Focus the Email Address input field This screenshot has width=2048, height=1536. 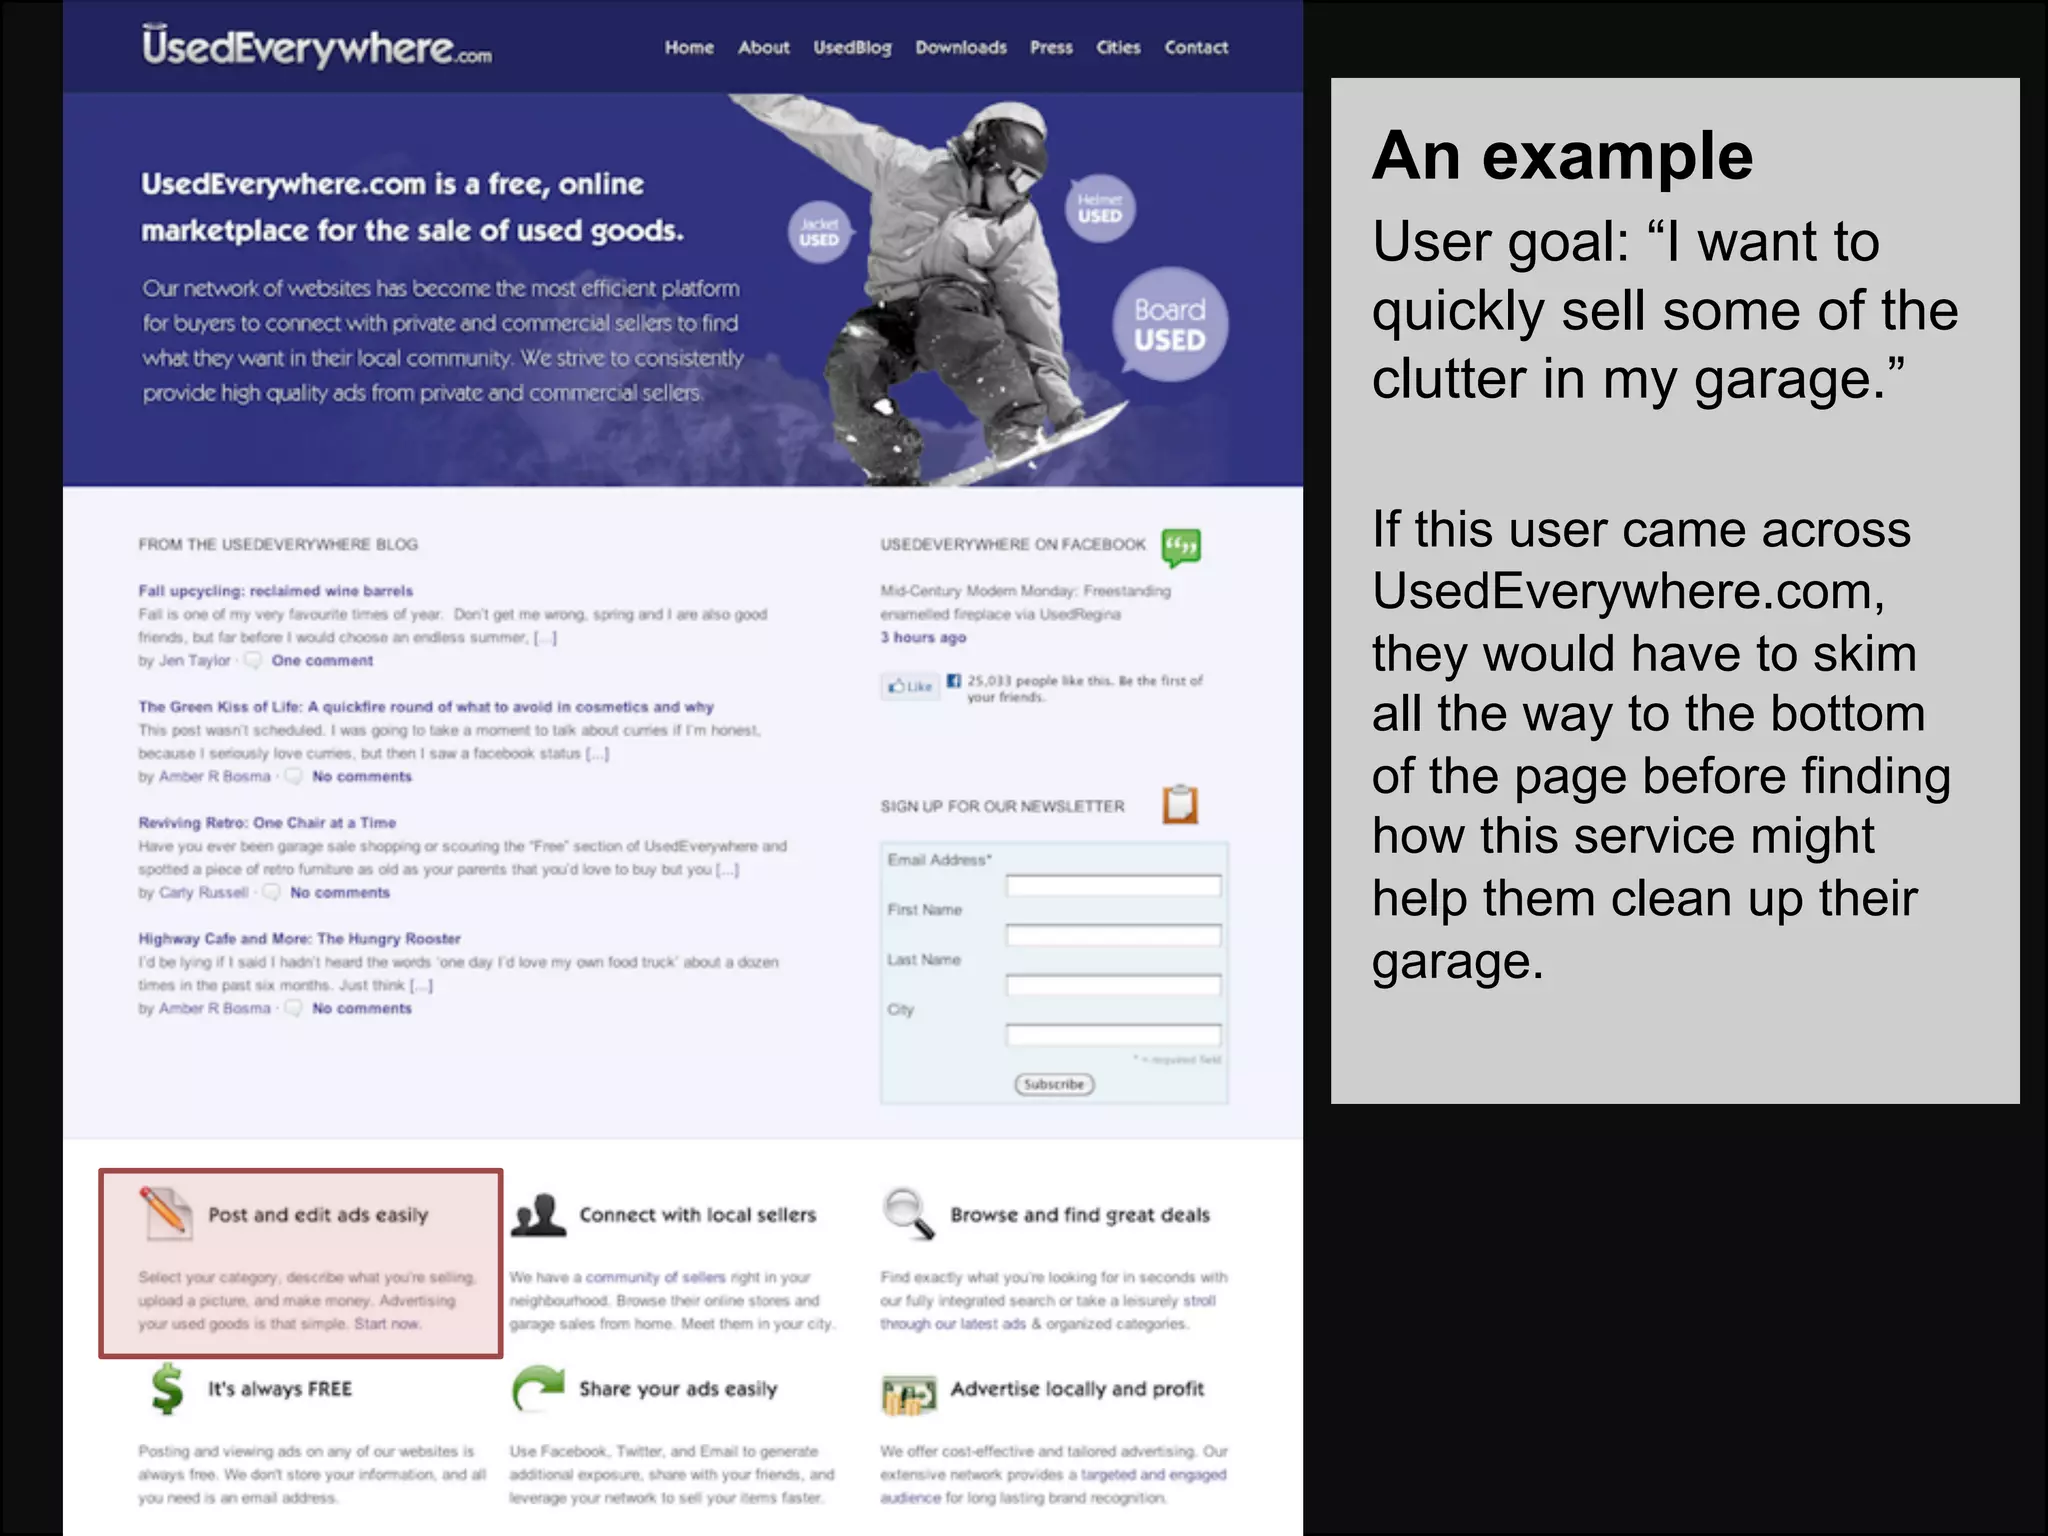[x=1113, y=885]
